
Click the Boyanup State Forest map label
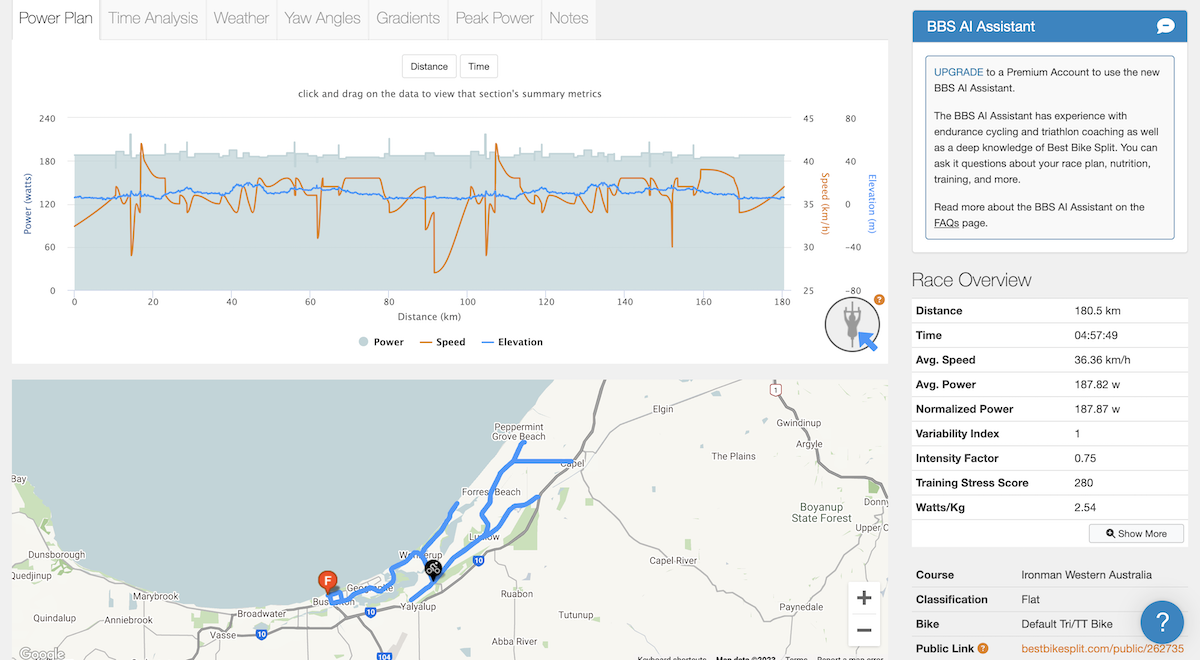click(x=821, y=513)
